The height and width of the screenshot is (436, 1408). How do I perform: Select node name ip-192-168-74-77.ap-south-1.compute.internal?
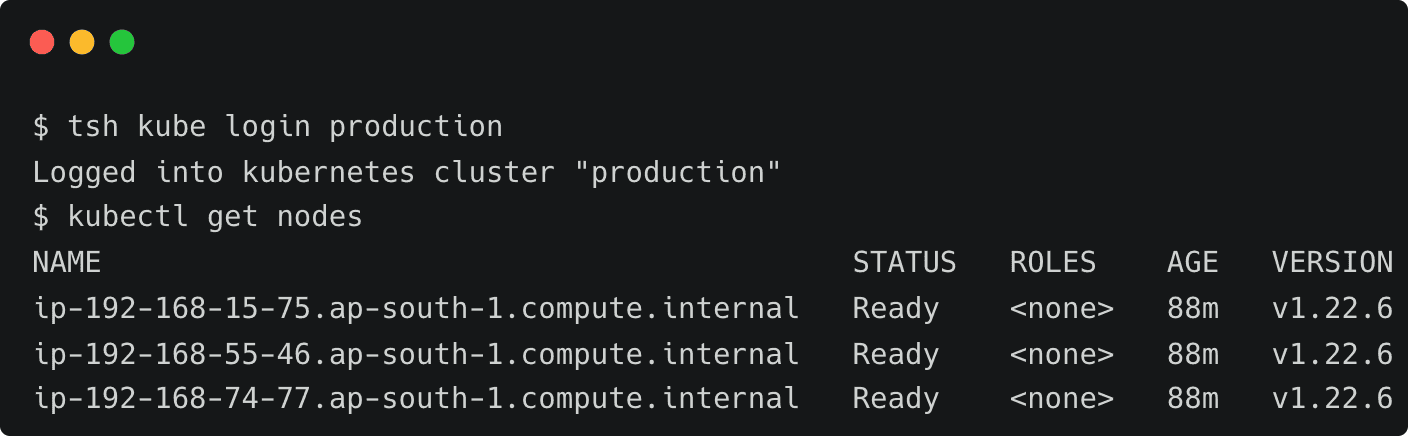[x=416, y=399]
